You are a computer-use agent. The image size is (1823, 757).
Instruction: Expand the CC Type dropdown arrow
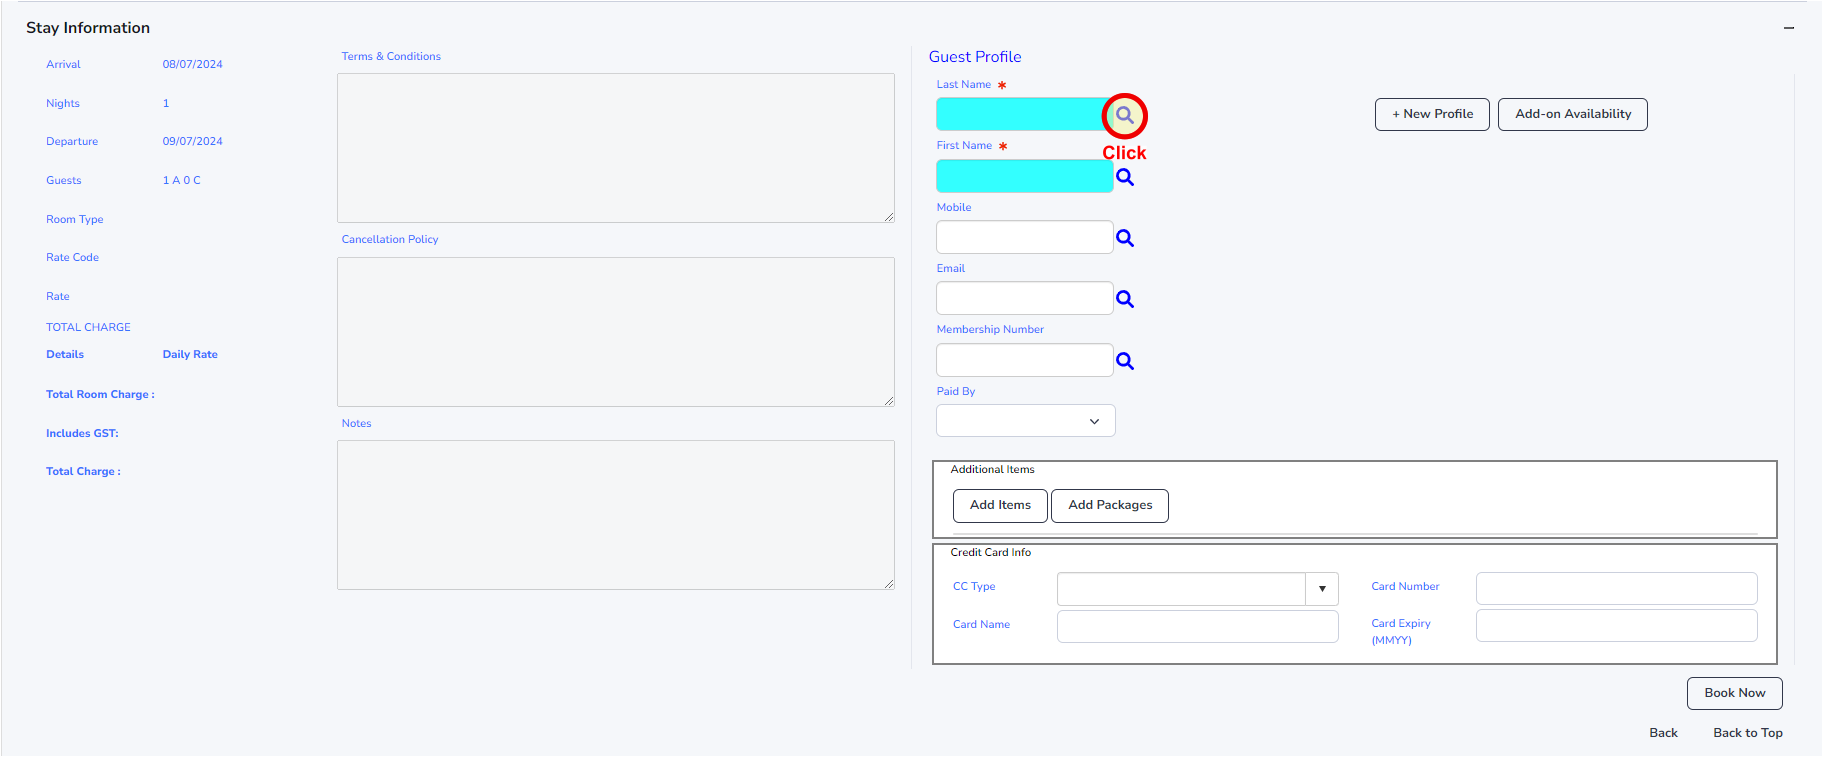click(x=1322, y=589)
